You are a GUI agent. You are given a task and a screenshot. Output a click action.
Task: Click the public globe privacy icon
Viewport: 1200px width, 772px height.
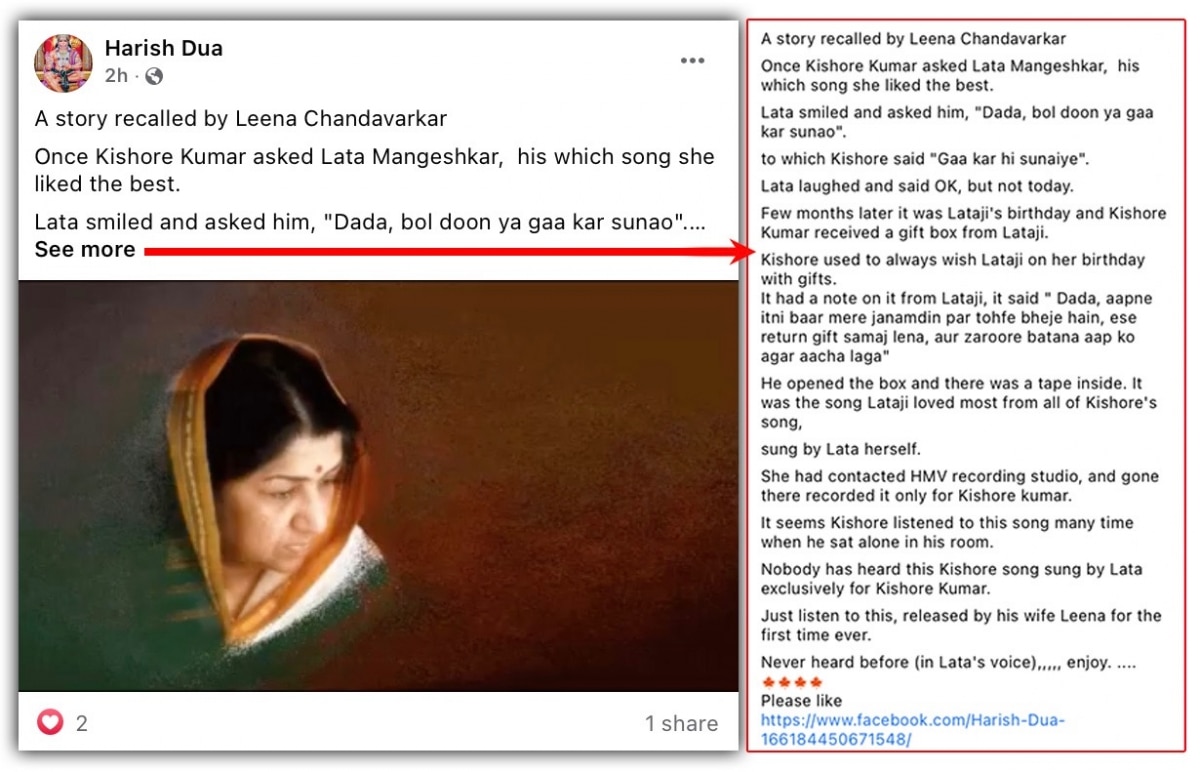tap(154, 76)
